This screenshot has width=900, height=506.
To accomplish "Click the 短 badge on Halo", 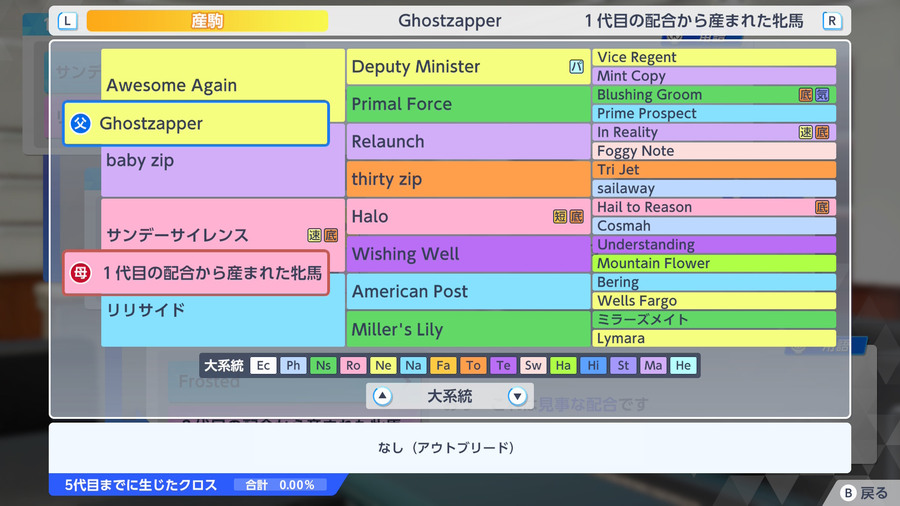I will (560, 216).
